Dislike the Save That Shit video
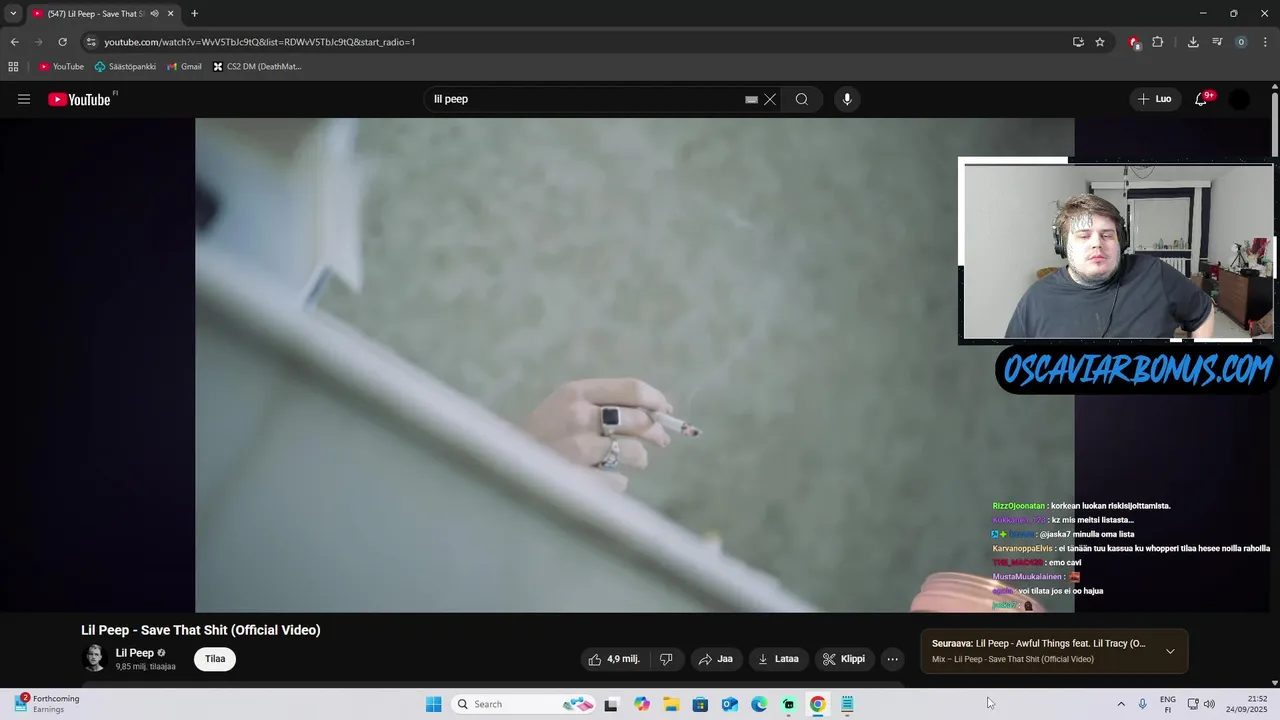Viewport: 1280px width, 720px height. tap(666, 659)
